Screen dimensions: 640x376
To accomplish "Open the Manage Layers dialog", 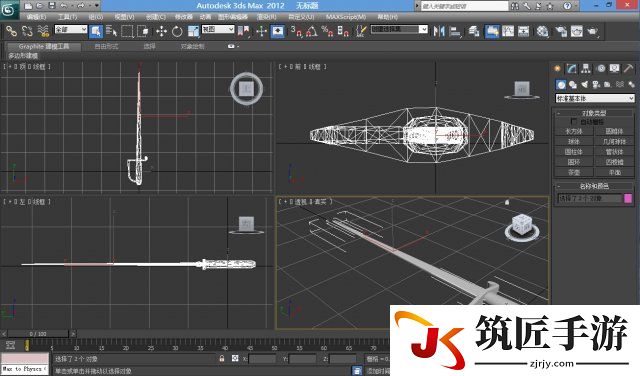I will click(473, 31).
